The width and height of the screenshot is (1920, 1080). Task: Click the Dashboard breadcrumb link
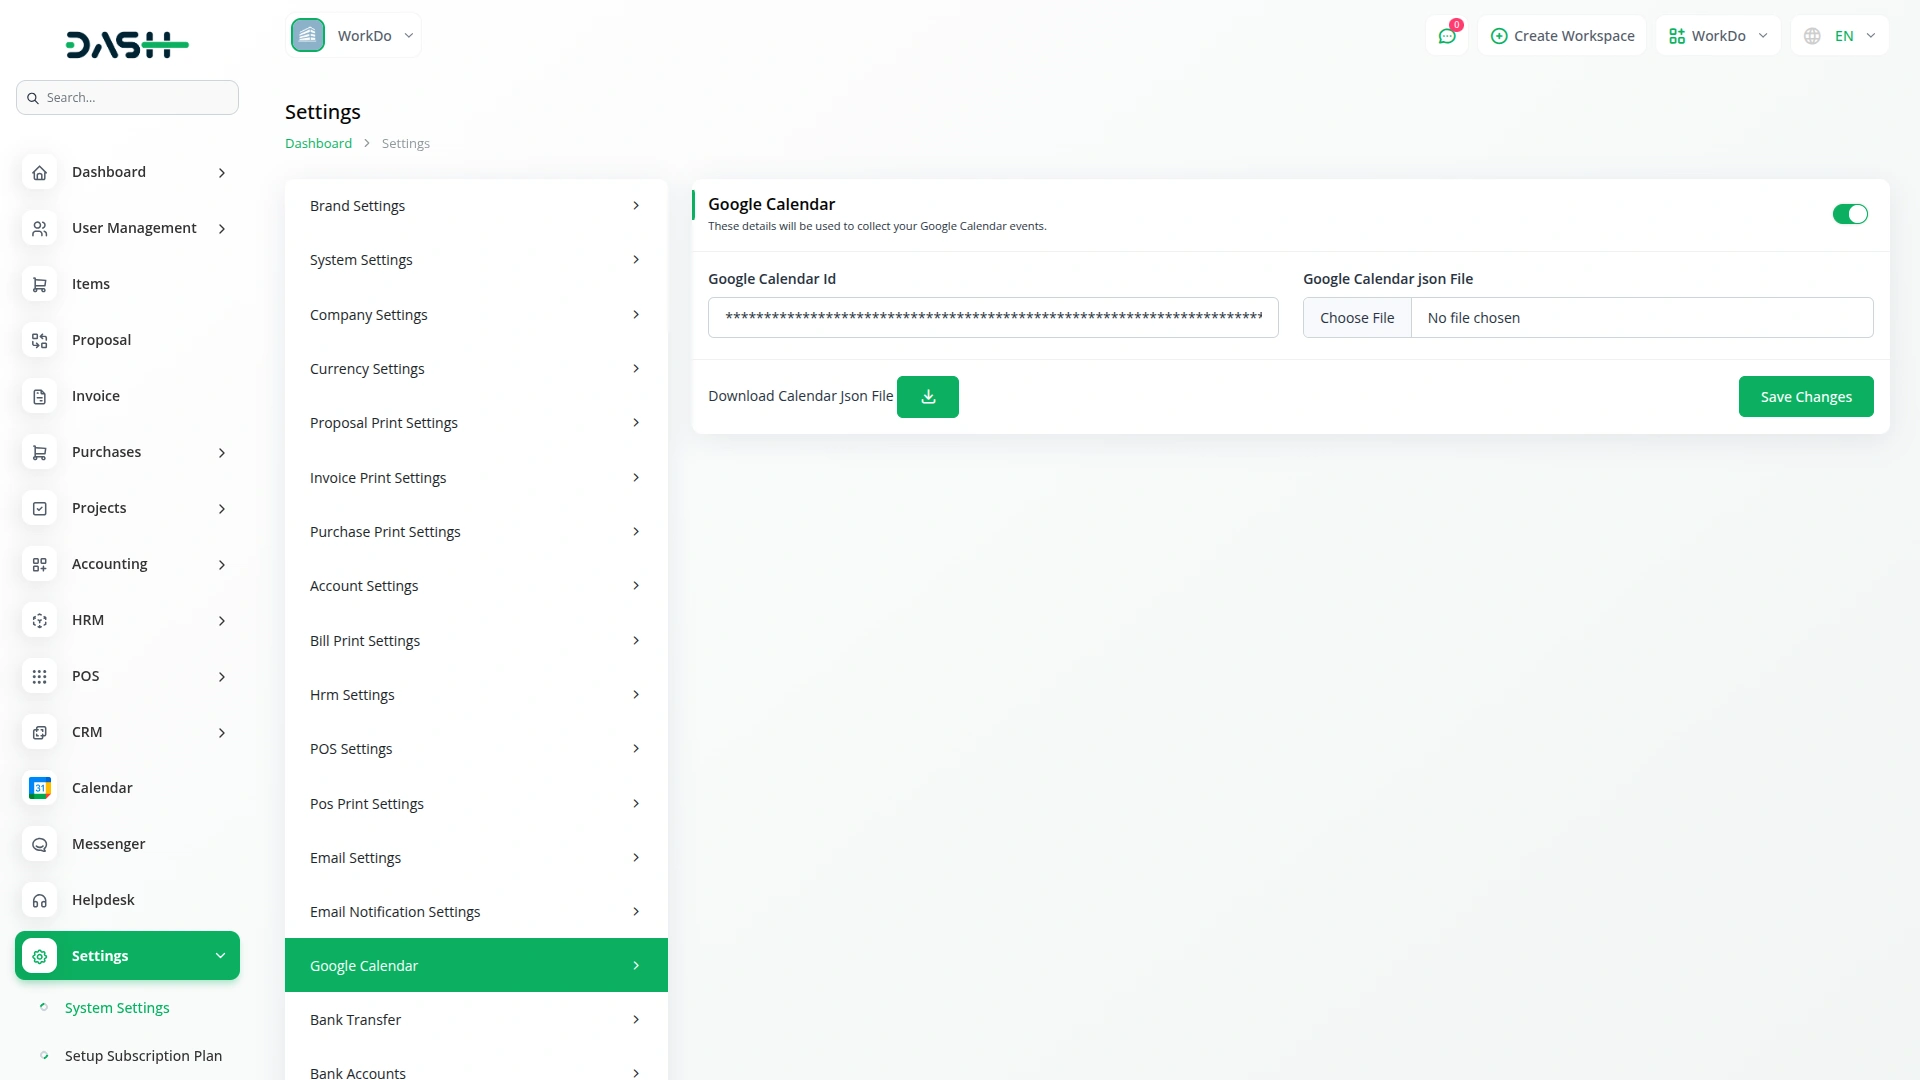[318, 143]
